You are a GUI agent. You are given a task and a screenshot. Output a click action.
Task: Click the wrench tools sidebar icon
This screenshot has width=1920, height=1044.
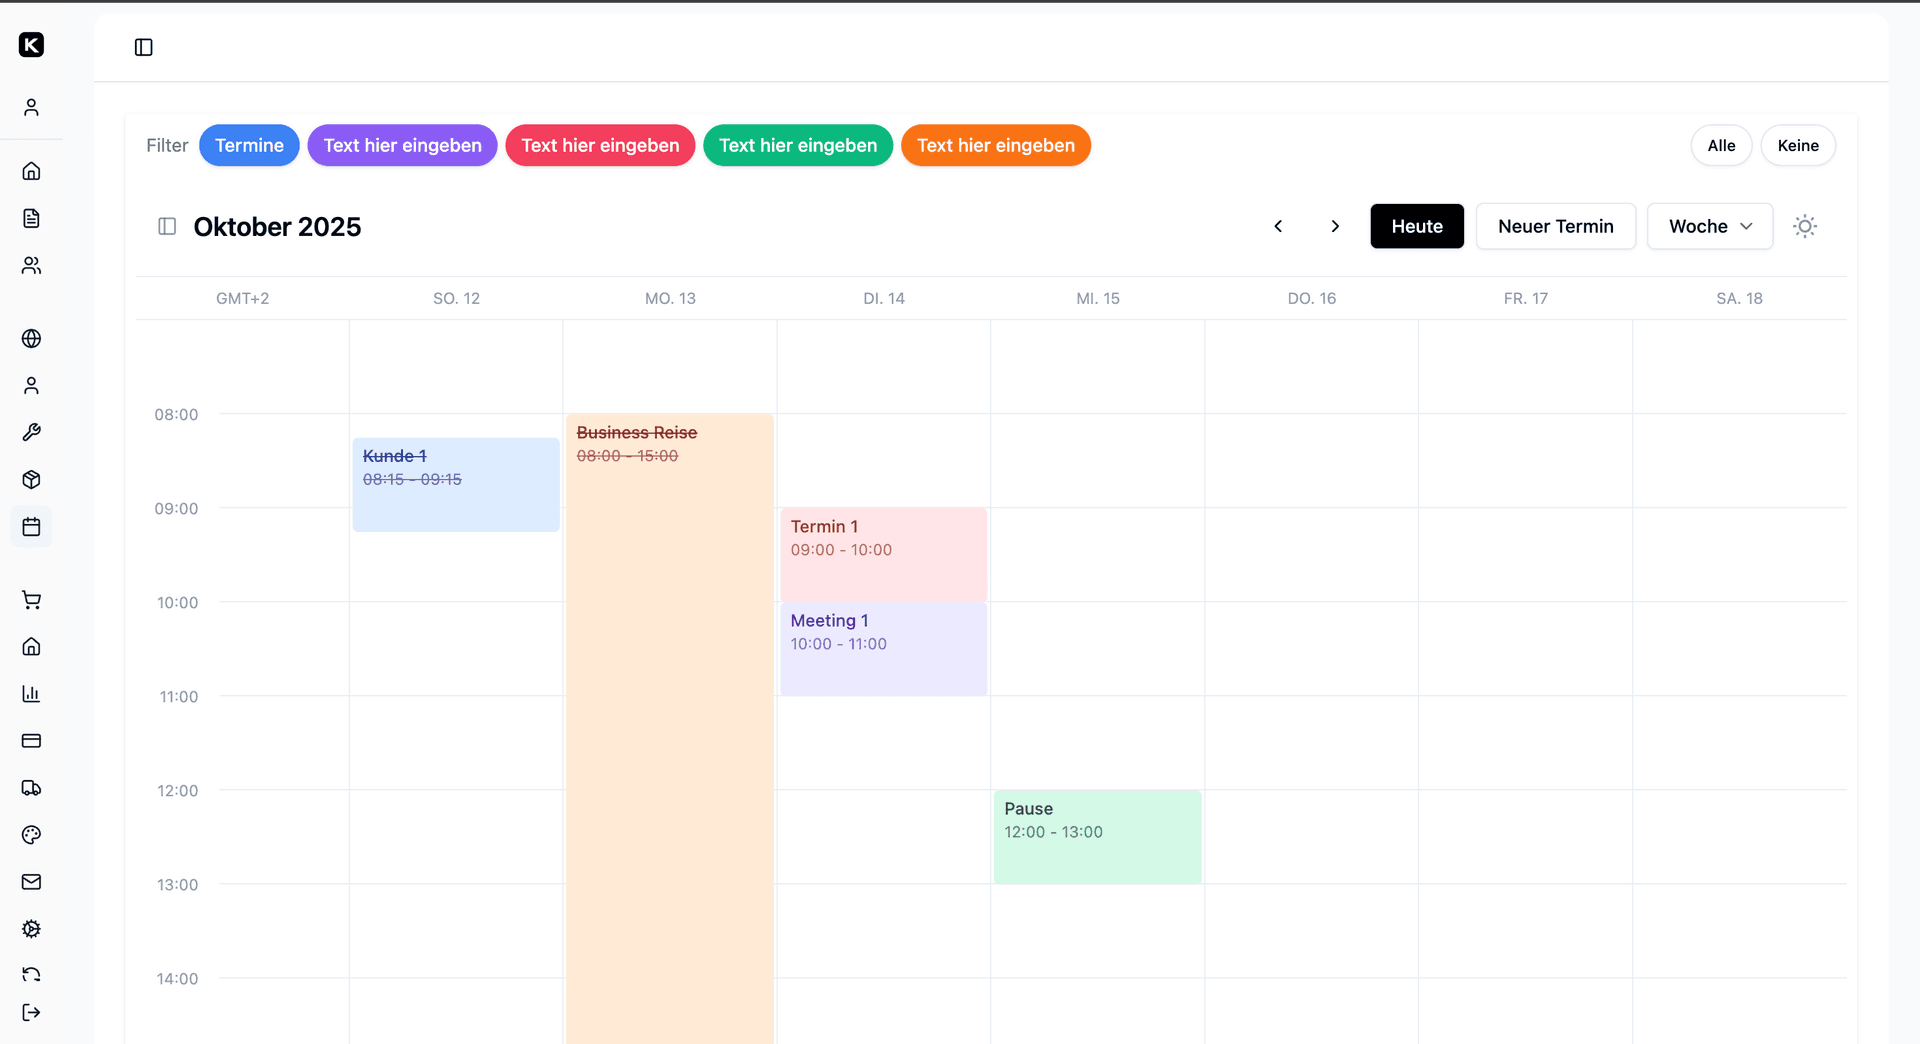pyautogui.click(x=31, y=433)
